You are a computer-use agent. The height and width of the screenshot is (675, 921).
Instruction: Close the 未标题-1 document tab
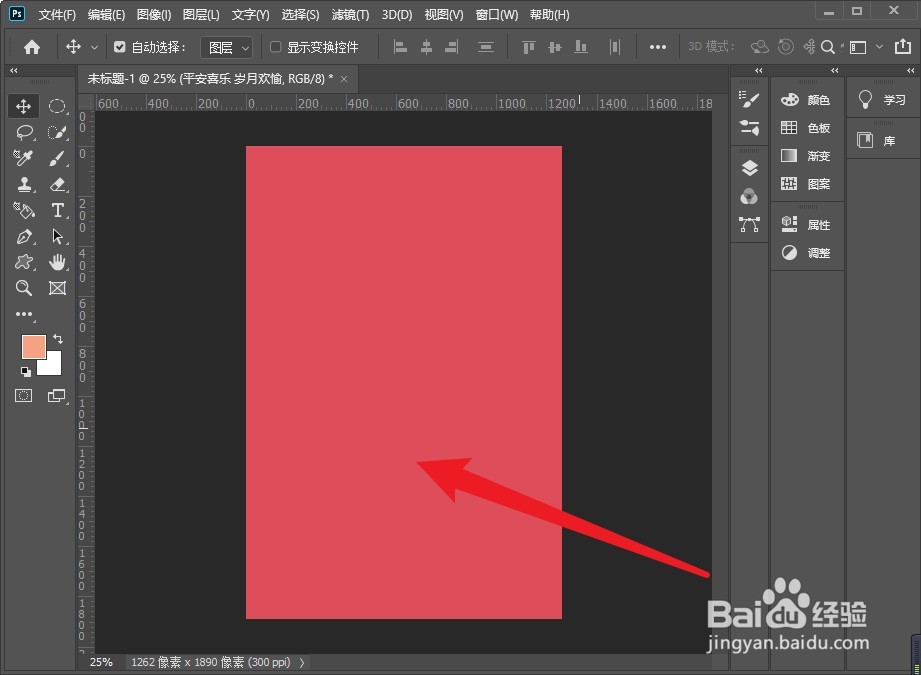coord(344,79)
